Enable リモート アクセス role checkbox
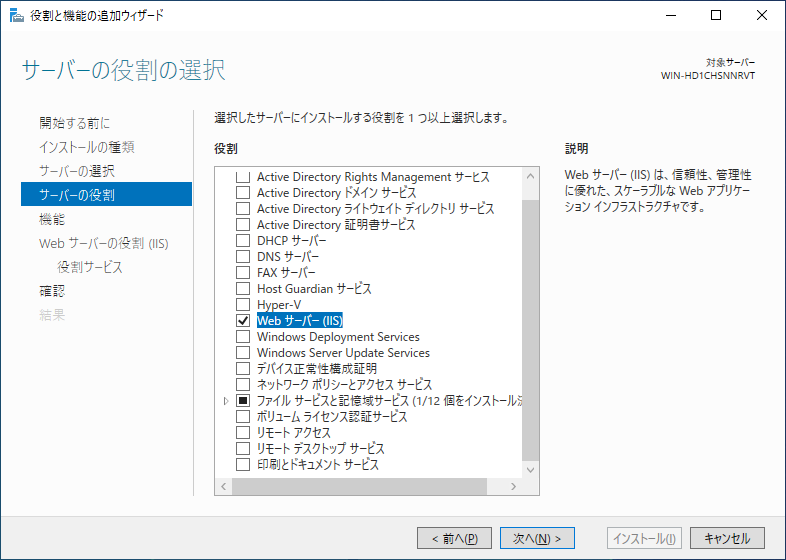 point(243,433)
